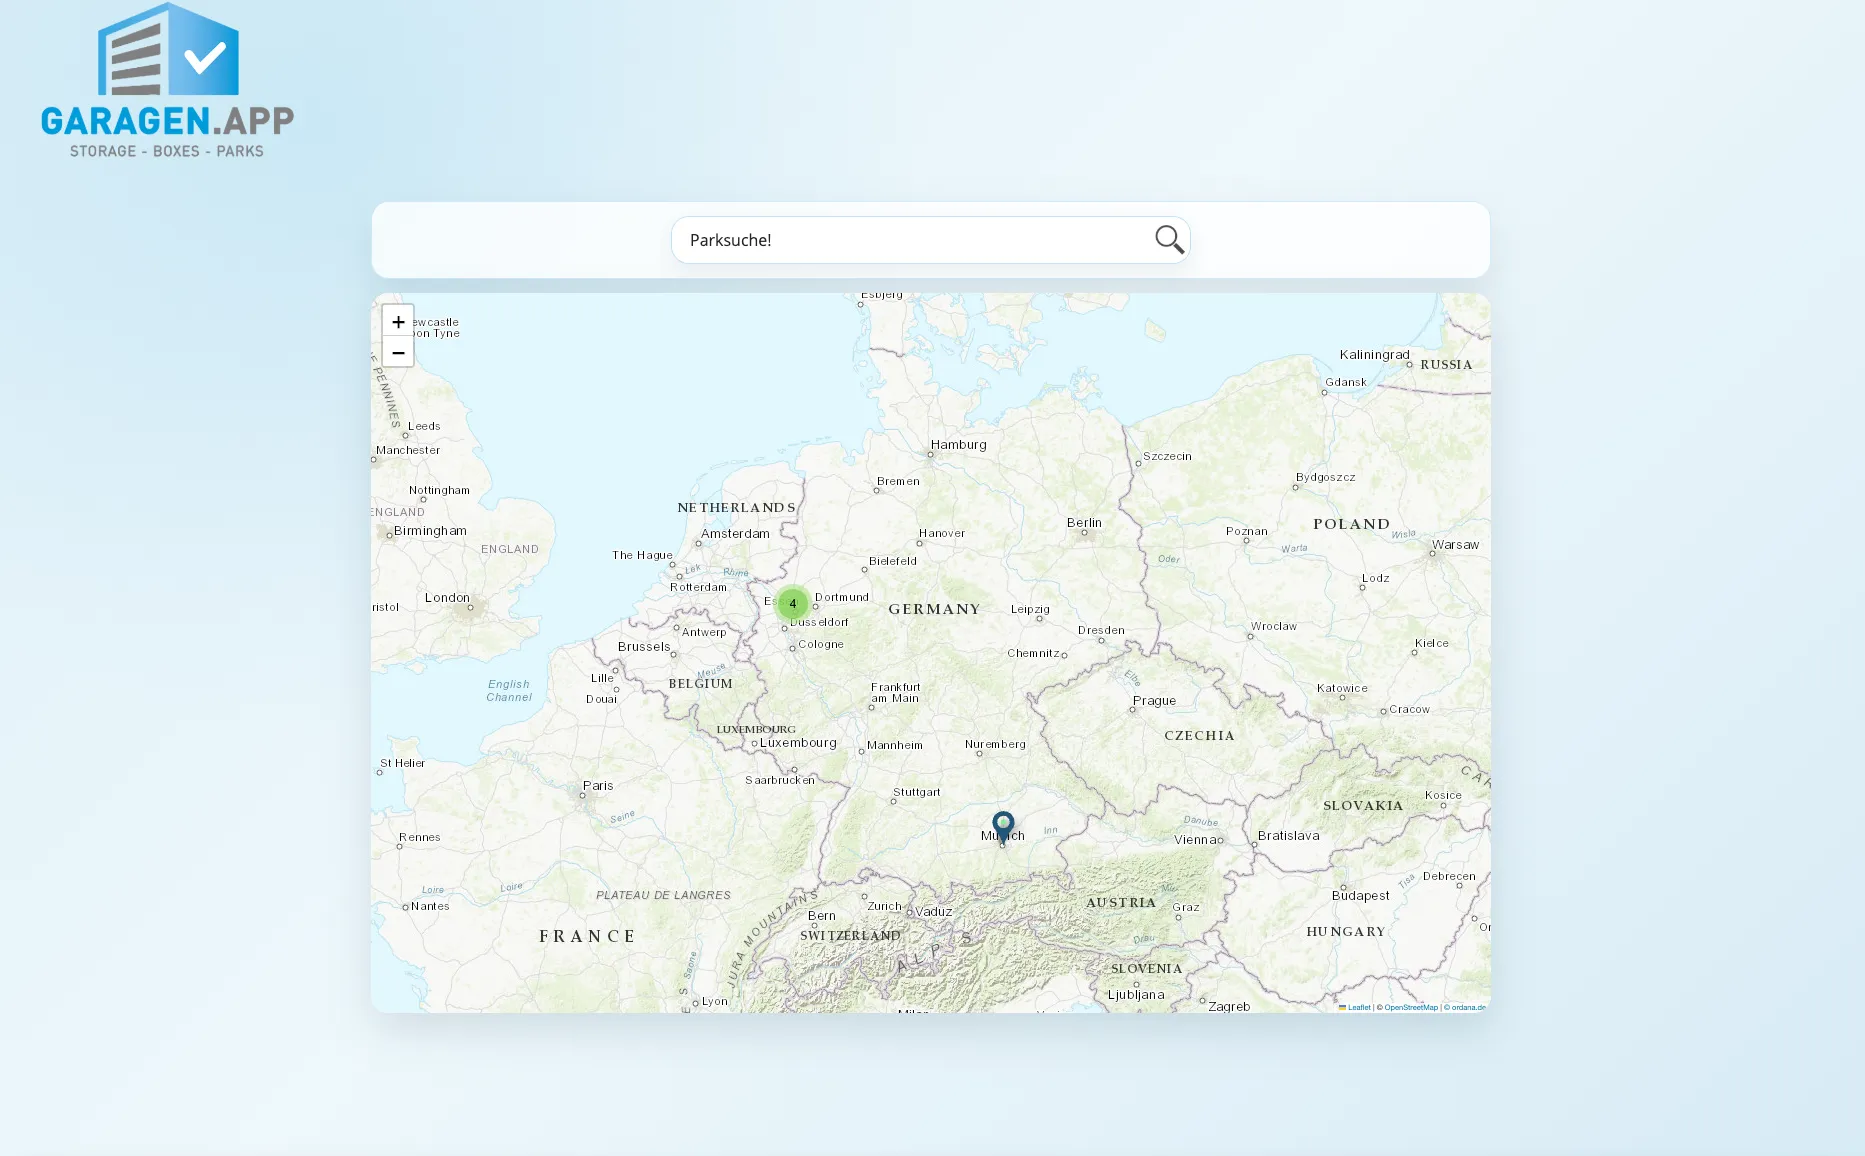Viewport: 1865px width, 1156px height.
Task: Click the POLAND country label
Action: tap(1352, 524)
